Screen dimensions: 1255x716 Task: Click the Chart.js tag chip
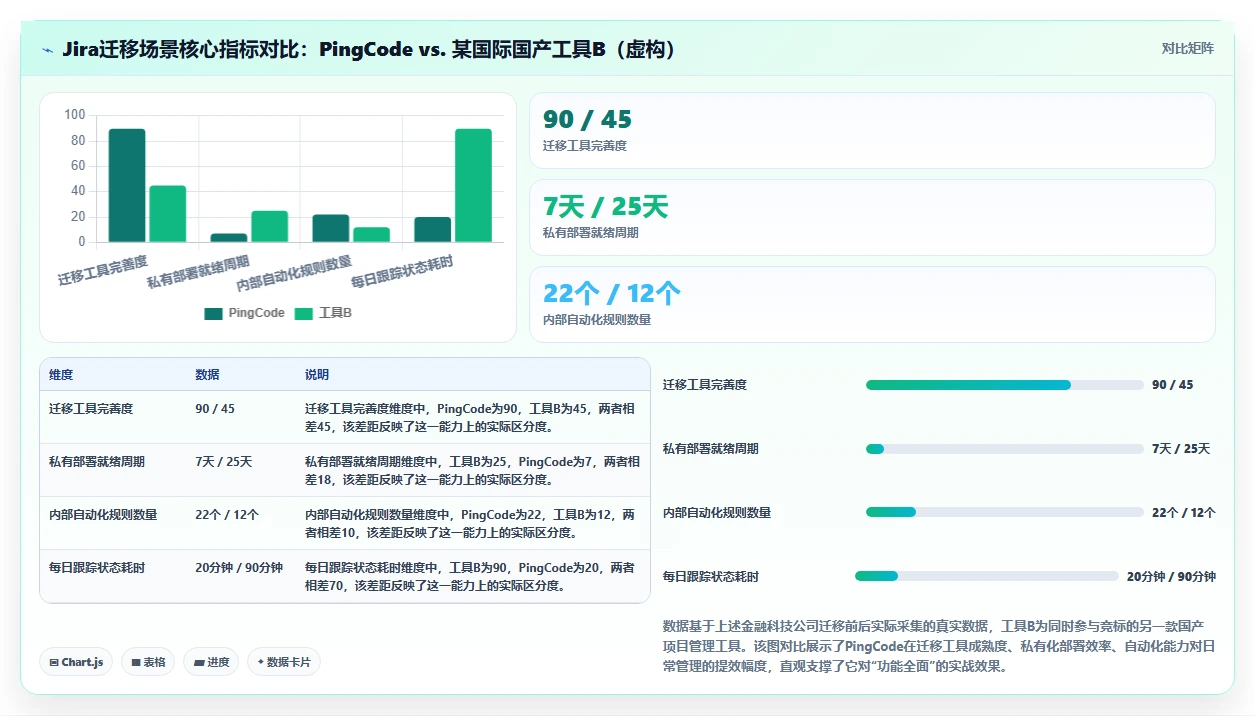[x=76, y=662]
